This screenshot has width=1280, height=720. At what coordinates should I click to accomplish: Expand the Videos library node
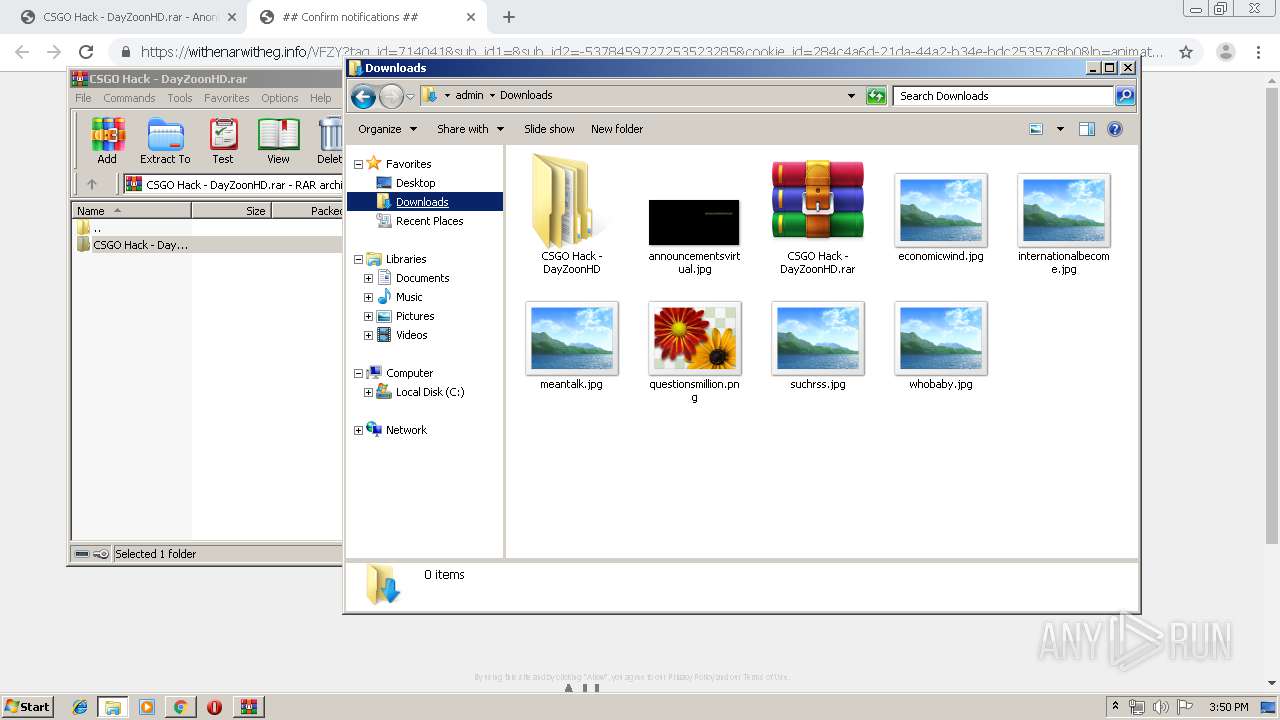pyautogui.click(x=368, y=335)
